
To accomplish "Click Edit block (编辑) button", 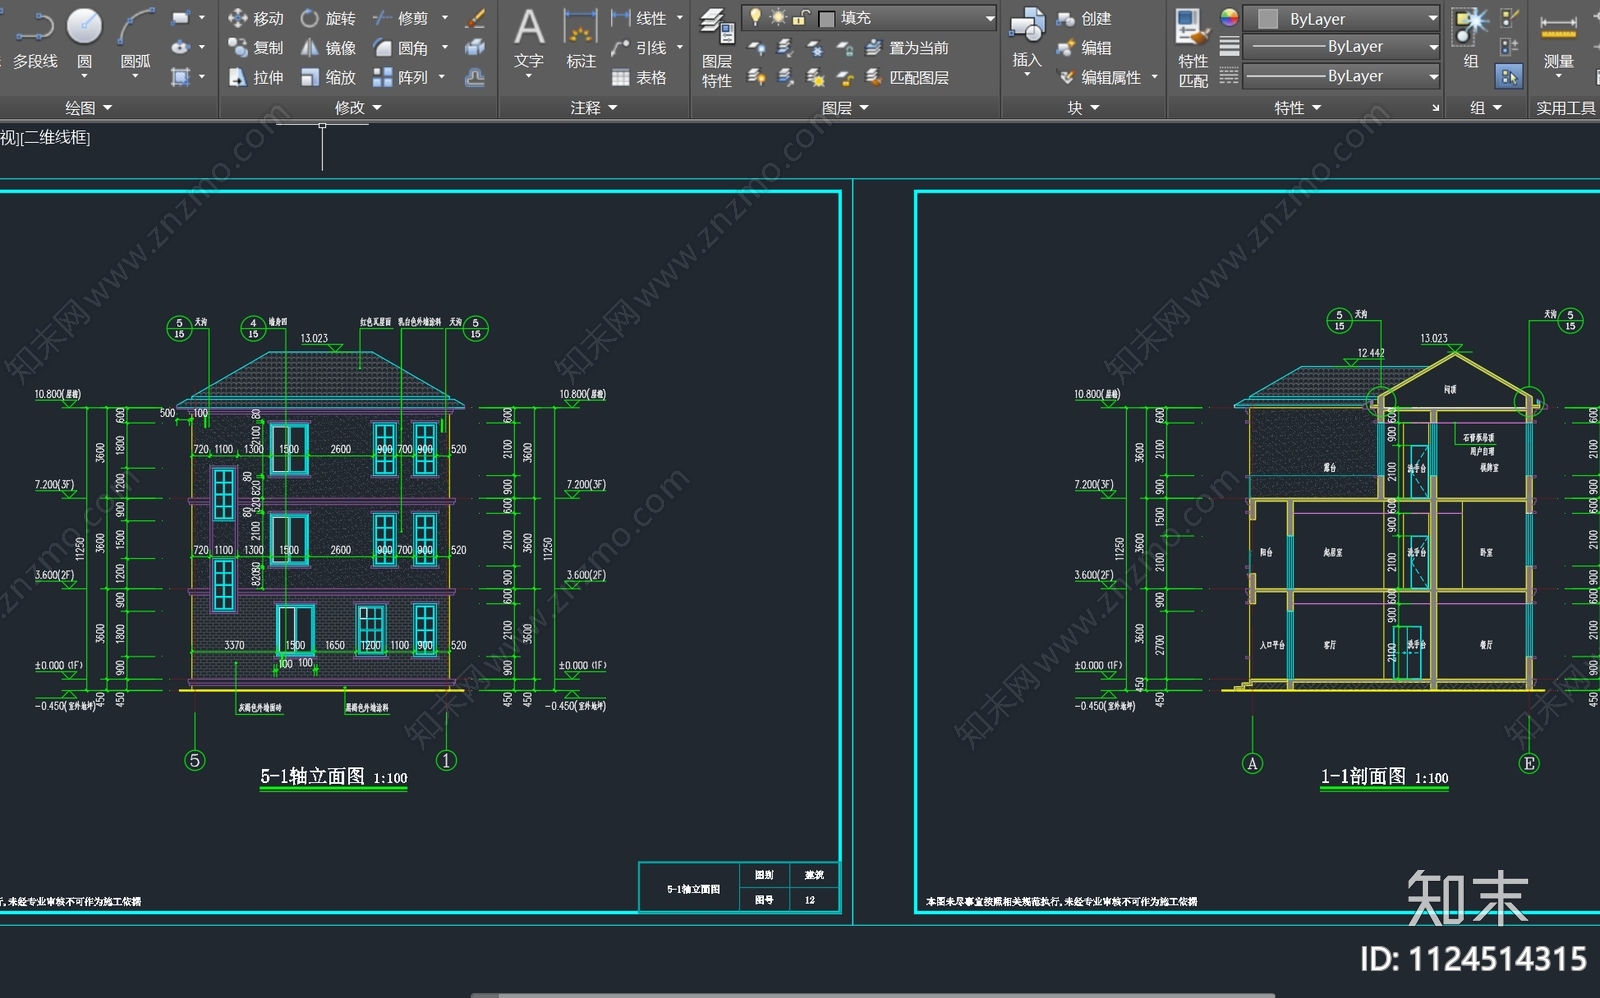I will tap(1084, 47).
